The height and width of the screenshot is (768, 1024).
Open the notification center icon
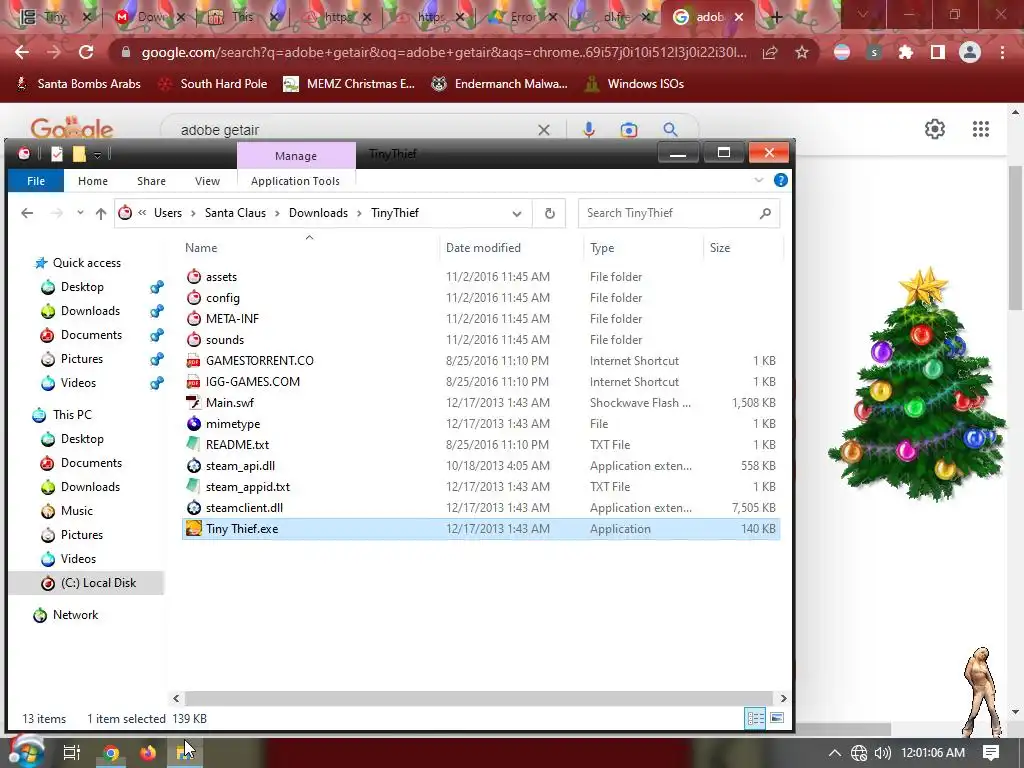tap(991, 753)
